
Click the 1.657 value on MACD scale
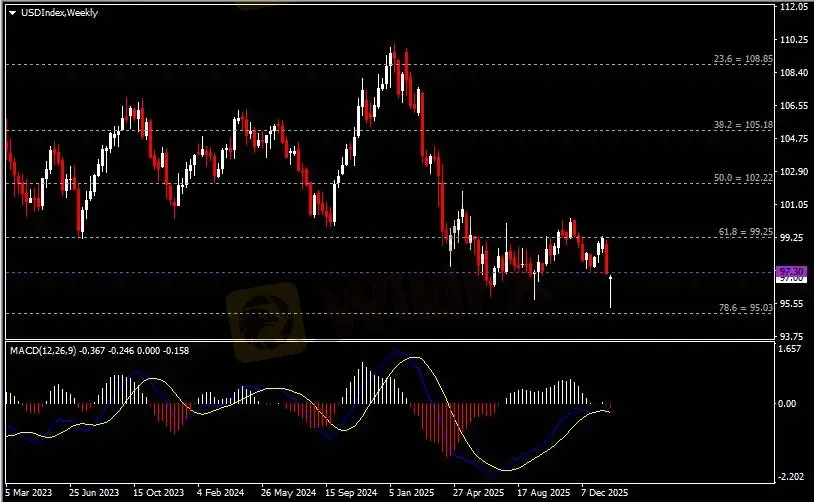pos(791,351)
